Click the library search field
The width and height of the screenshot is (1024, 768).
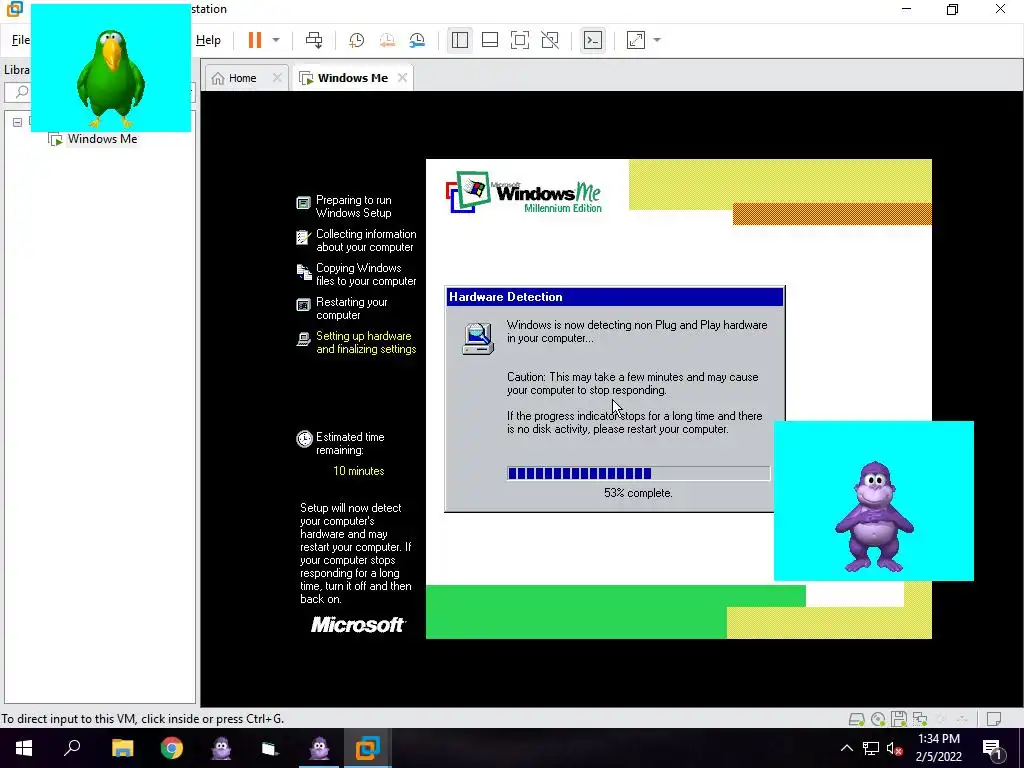click(98, 92)
